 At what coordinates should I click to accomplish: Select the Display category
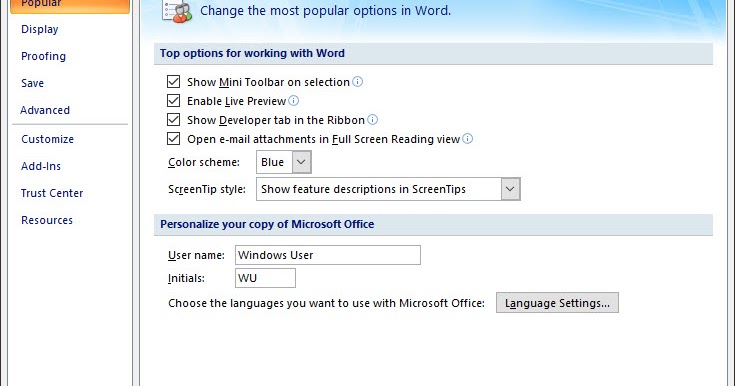pos(40,29)
